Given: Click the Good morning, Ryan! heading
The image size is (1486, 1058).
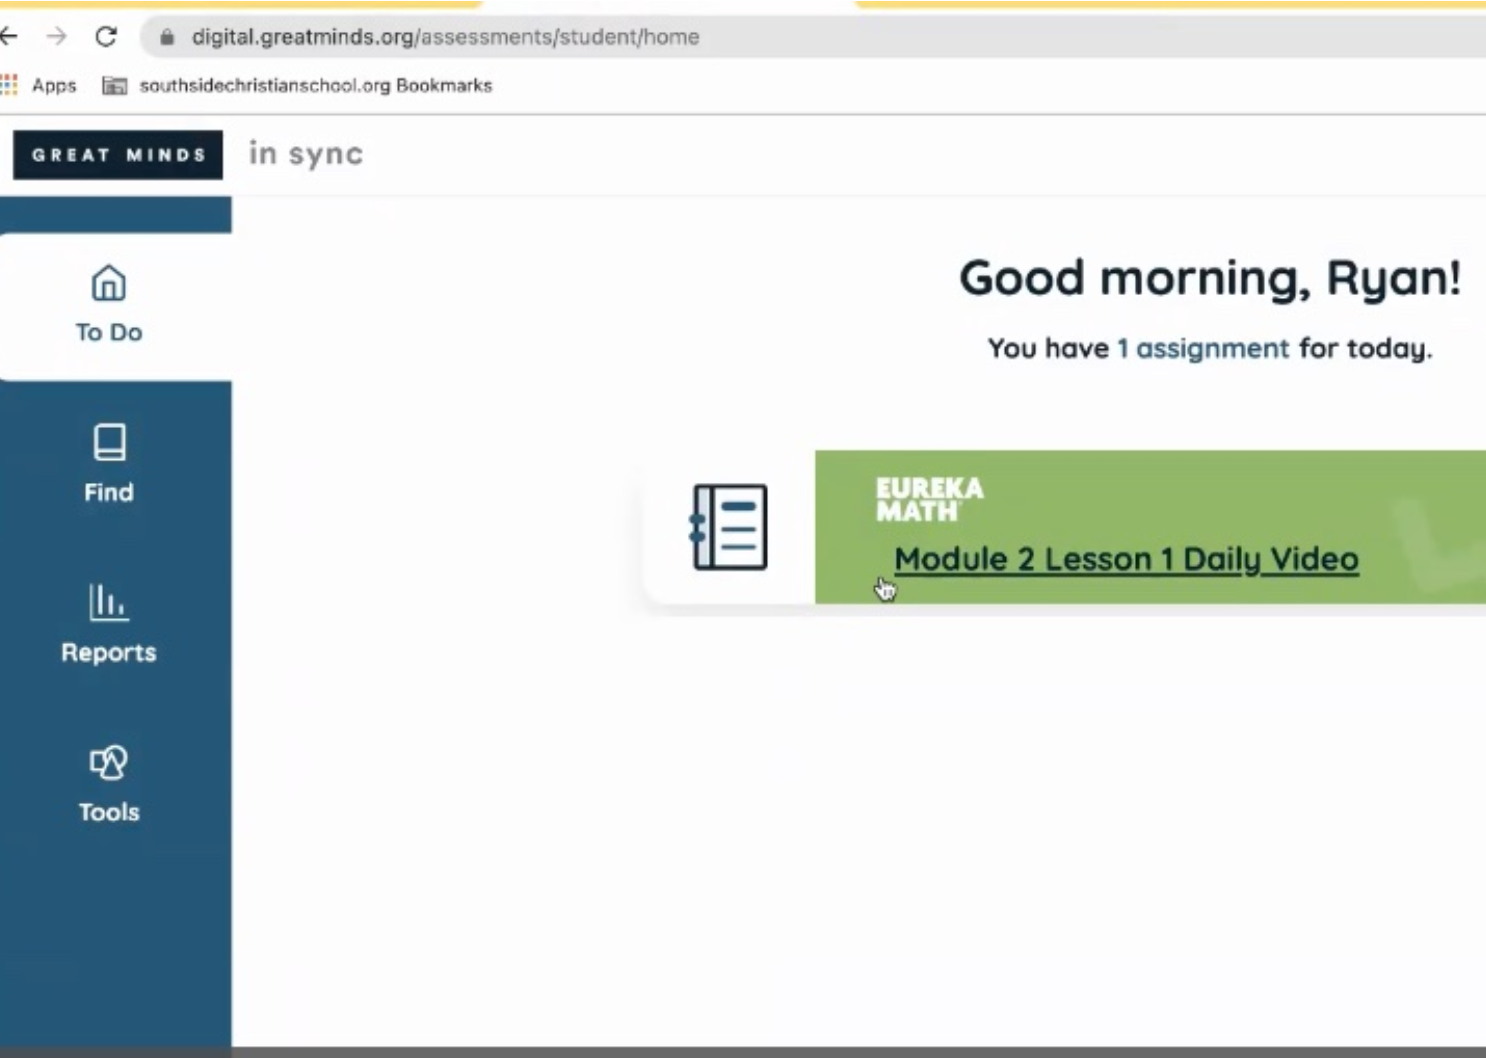Looking at the screenshot, I should (x=1210, y=278).
